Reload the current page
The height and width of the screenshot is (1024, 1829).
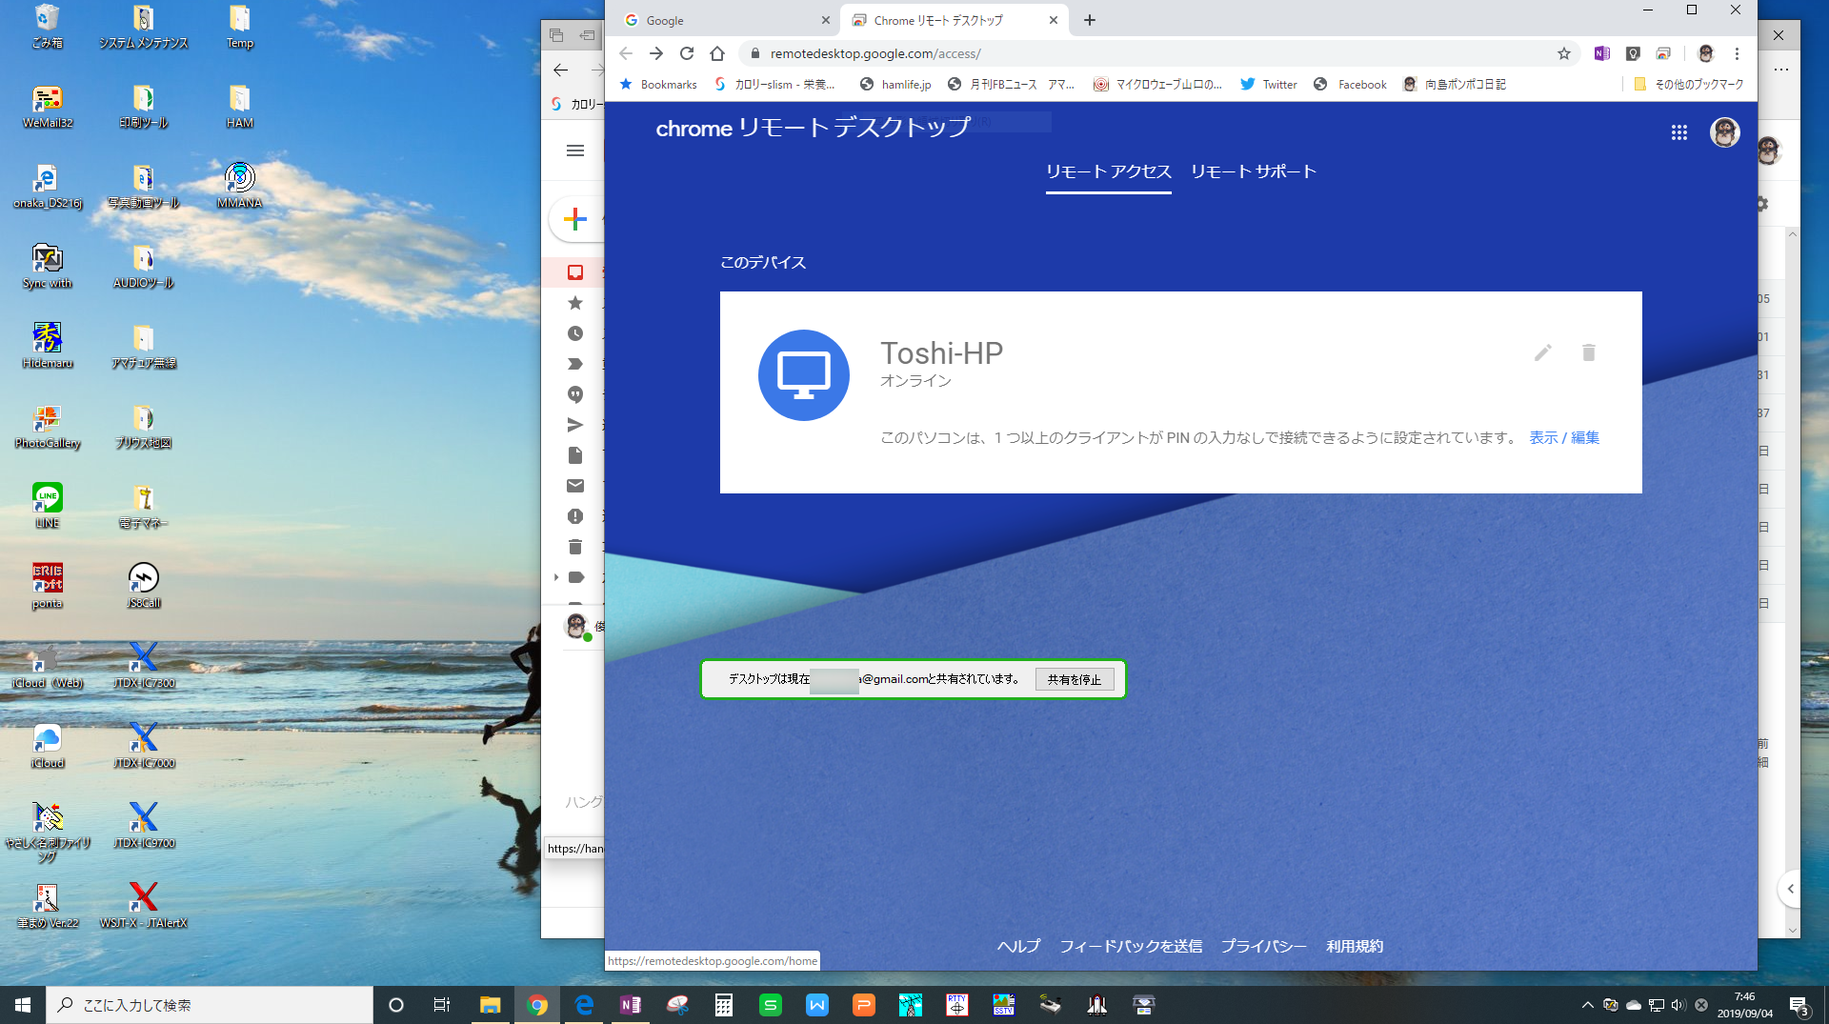tap(686, 53)
